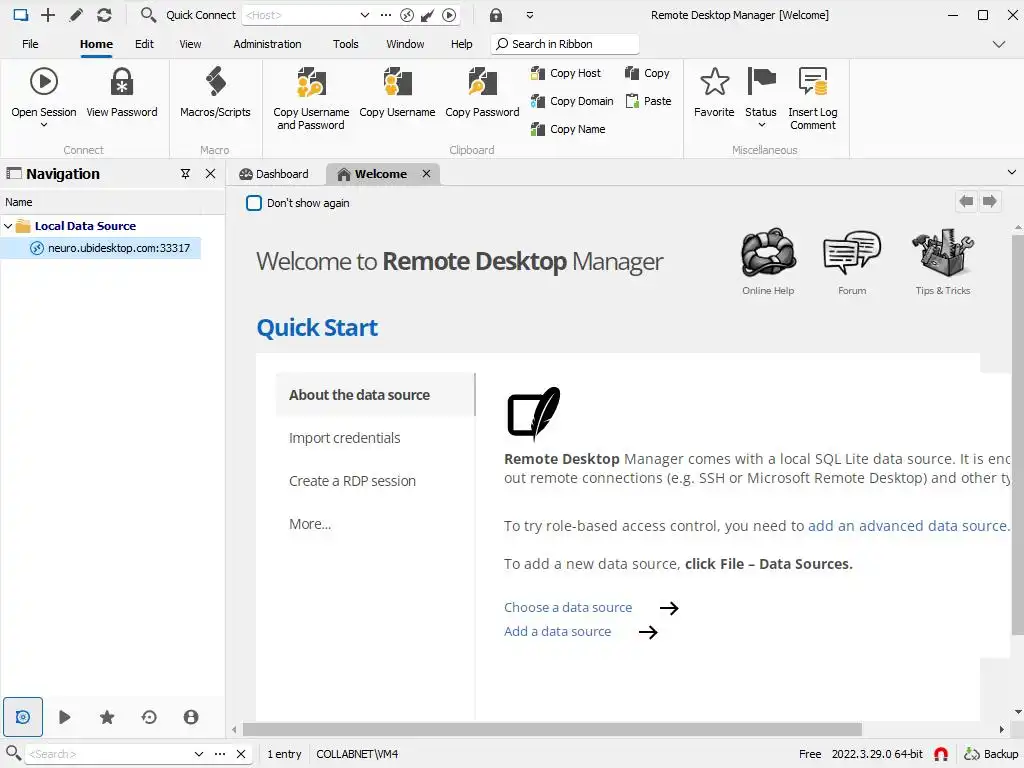The width and height of the screenshot is (1024, 768).
Task: Expand the Status dropdown arrow
Action: coord(761,125)
